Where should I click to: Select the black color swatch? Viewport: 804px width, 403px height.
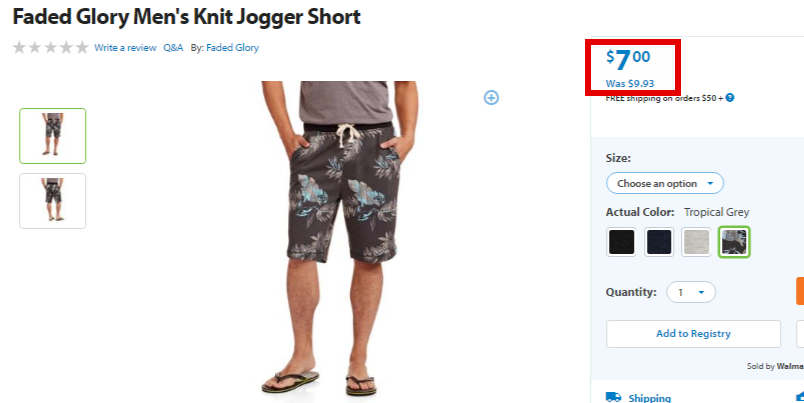621,242
